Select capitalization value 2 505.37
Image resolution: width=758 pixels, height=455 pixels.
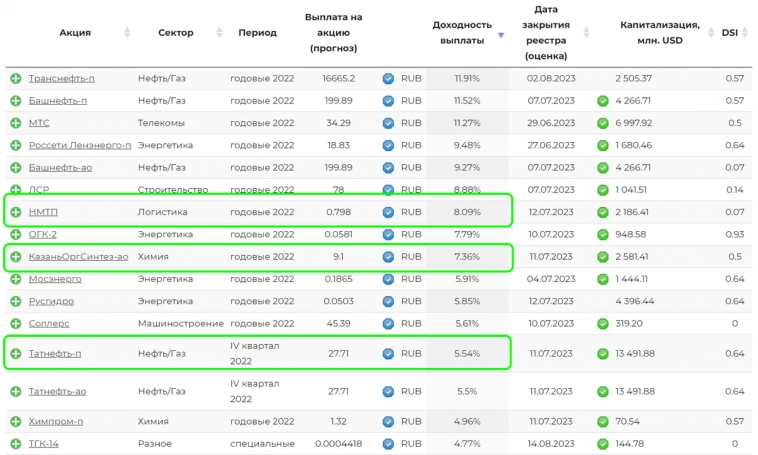point(633,78)
